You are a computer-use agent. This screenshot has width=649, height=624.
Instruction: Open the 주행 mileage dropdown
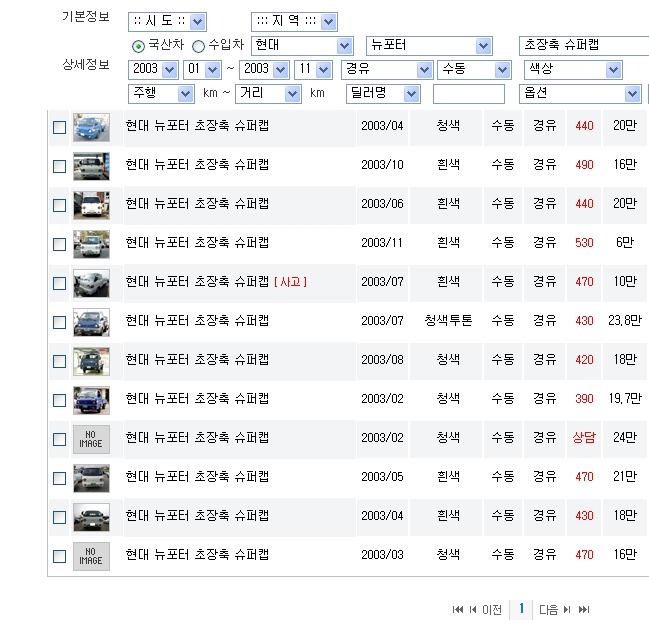coord(161,94)
